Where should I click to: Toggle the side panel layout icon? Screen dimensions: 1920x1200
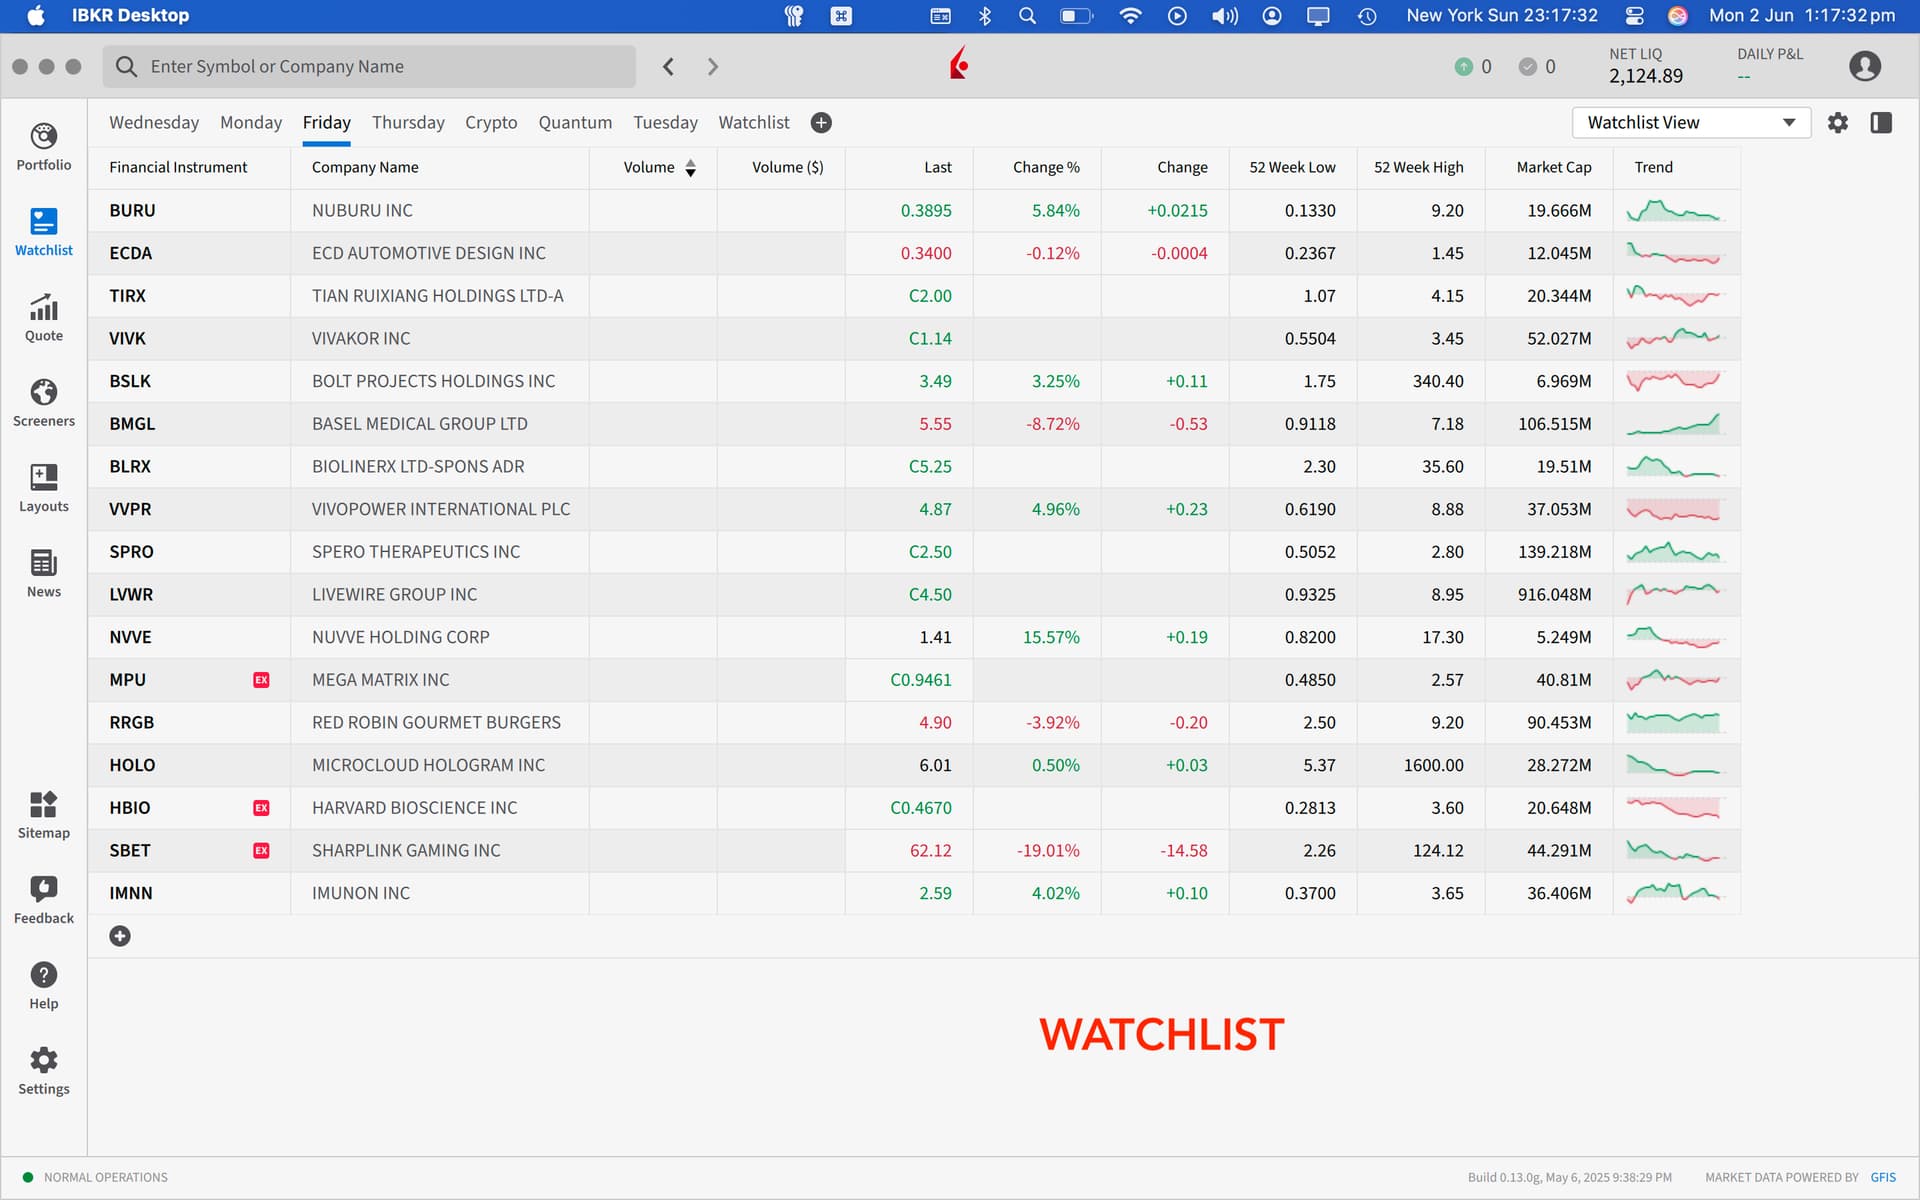(x=1881, y=123)
